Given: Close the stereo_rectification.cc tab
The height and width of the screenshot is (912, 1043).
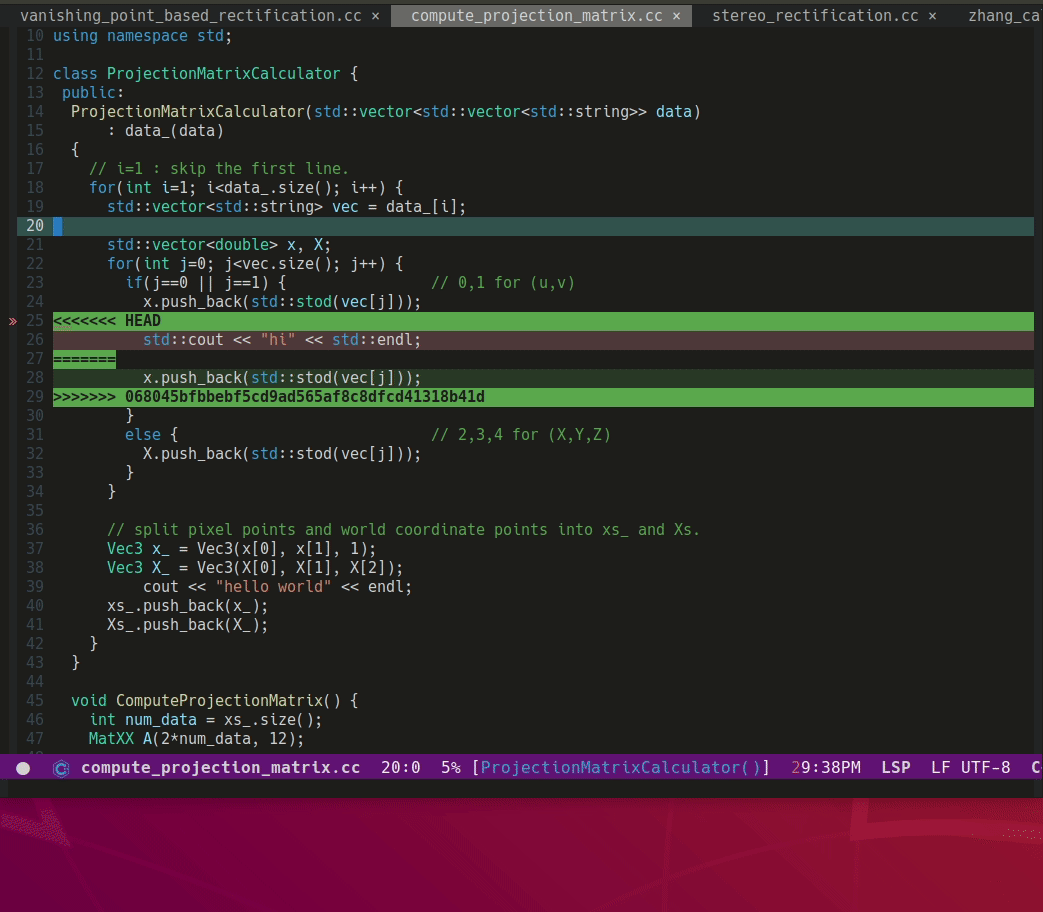Looking at the screenshot, I should [x=933, y=16].
